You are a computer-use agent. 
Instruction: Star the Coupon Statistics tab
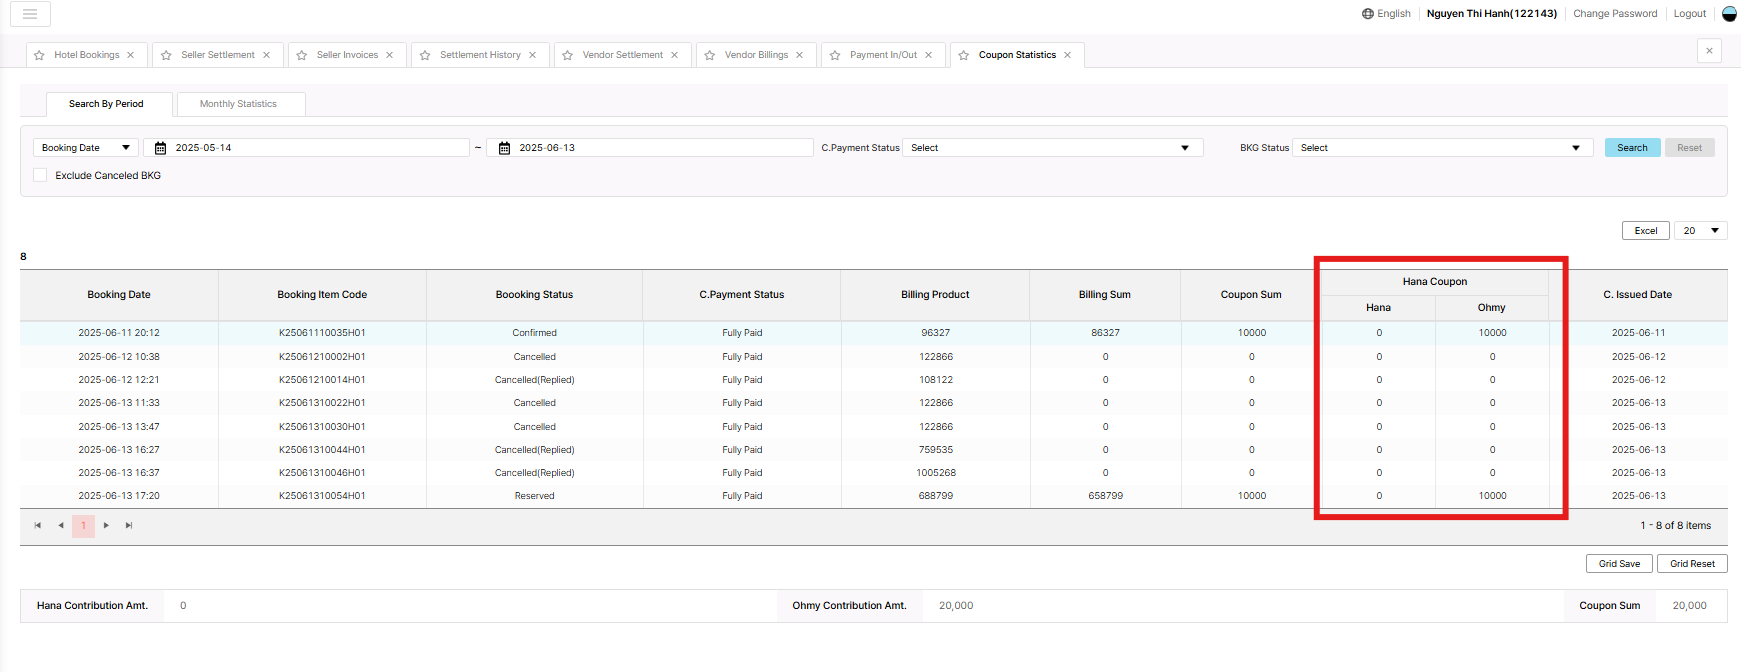[x=964, y=56]
